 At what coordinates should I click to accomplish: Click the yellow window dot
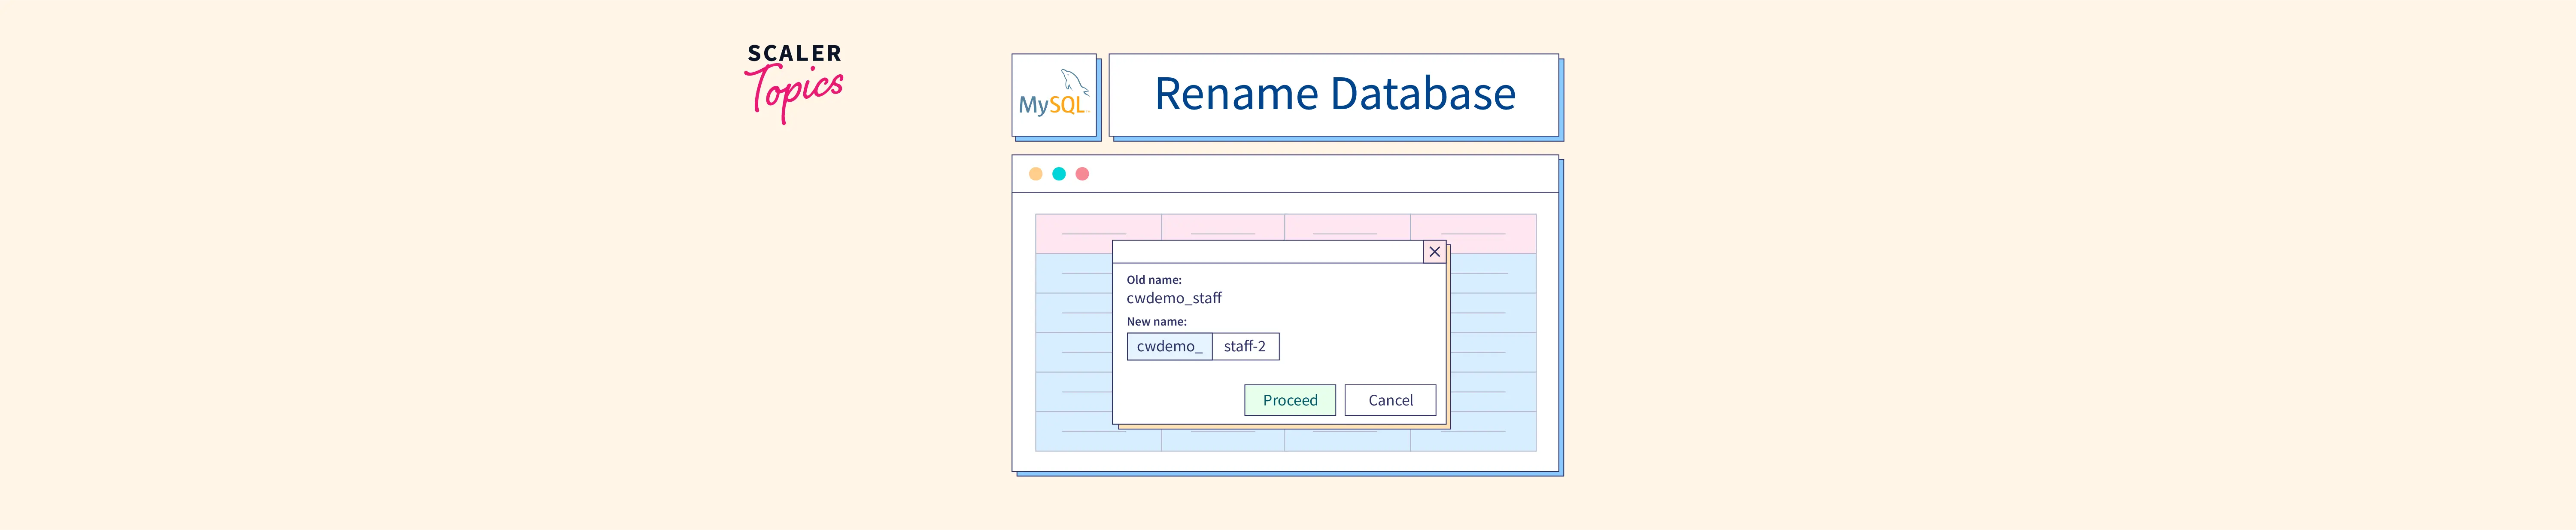(x=1035, y=174)
